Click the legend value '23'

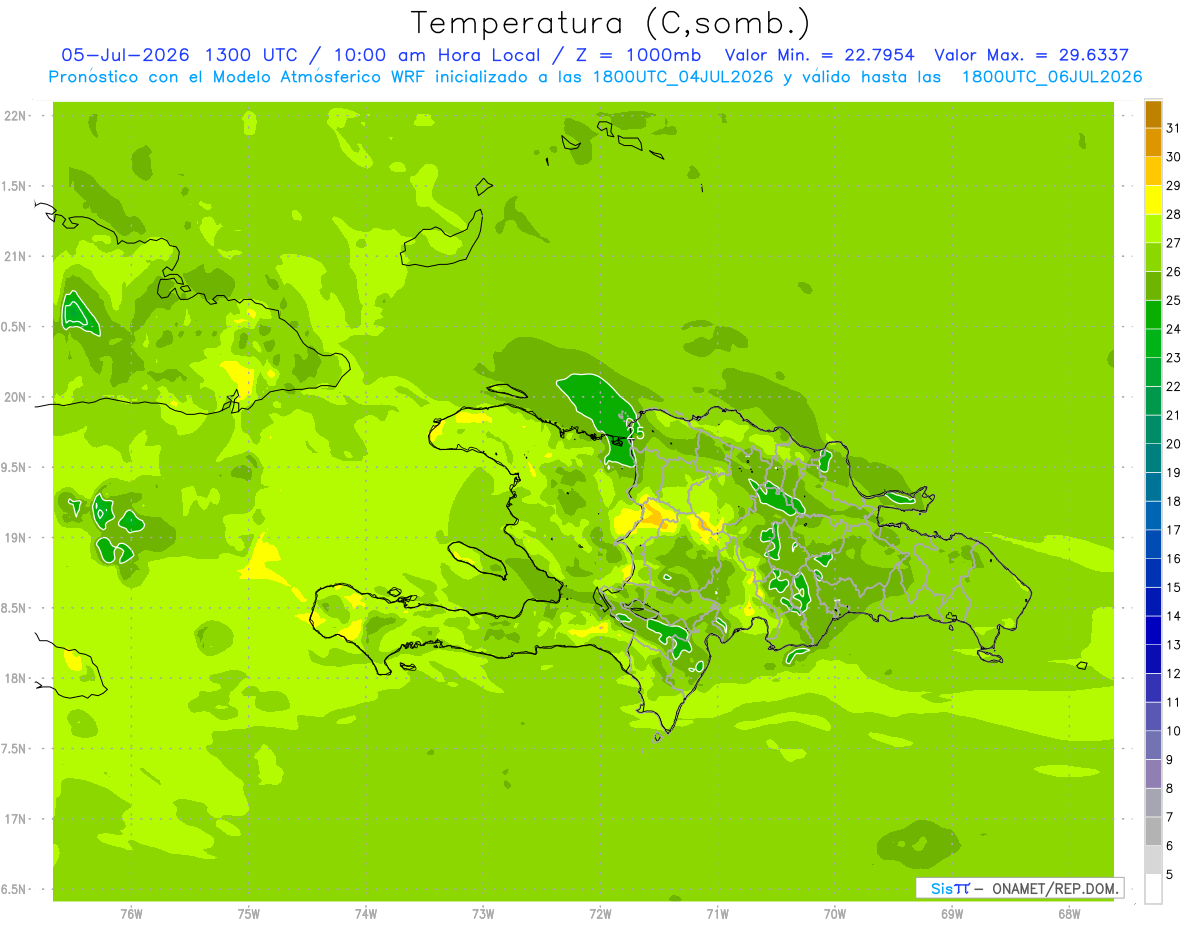[x=1173, y=358]
